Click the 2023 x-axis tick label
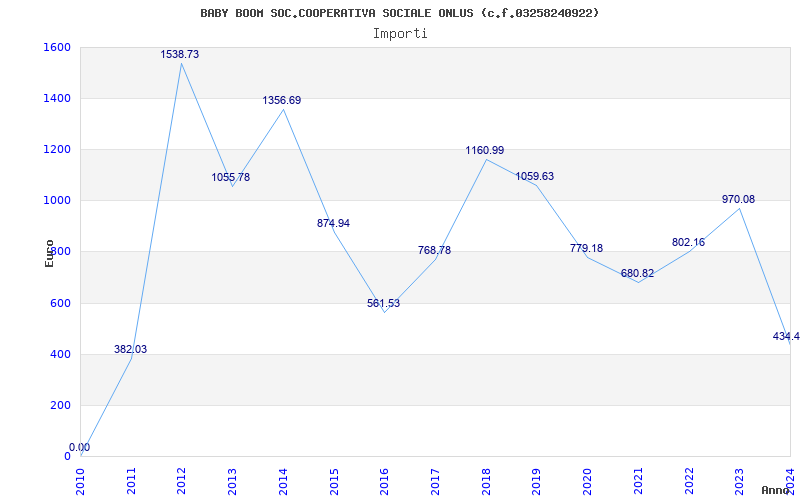Viewport: 800px width, 500px height. [x=739, y=481]
